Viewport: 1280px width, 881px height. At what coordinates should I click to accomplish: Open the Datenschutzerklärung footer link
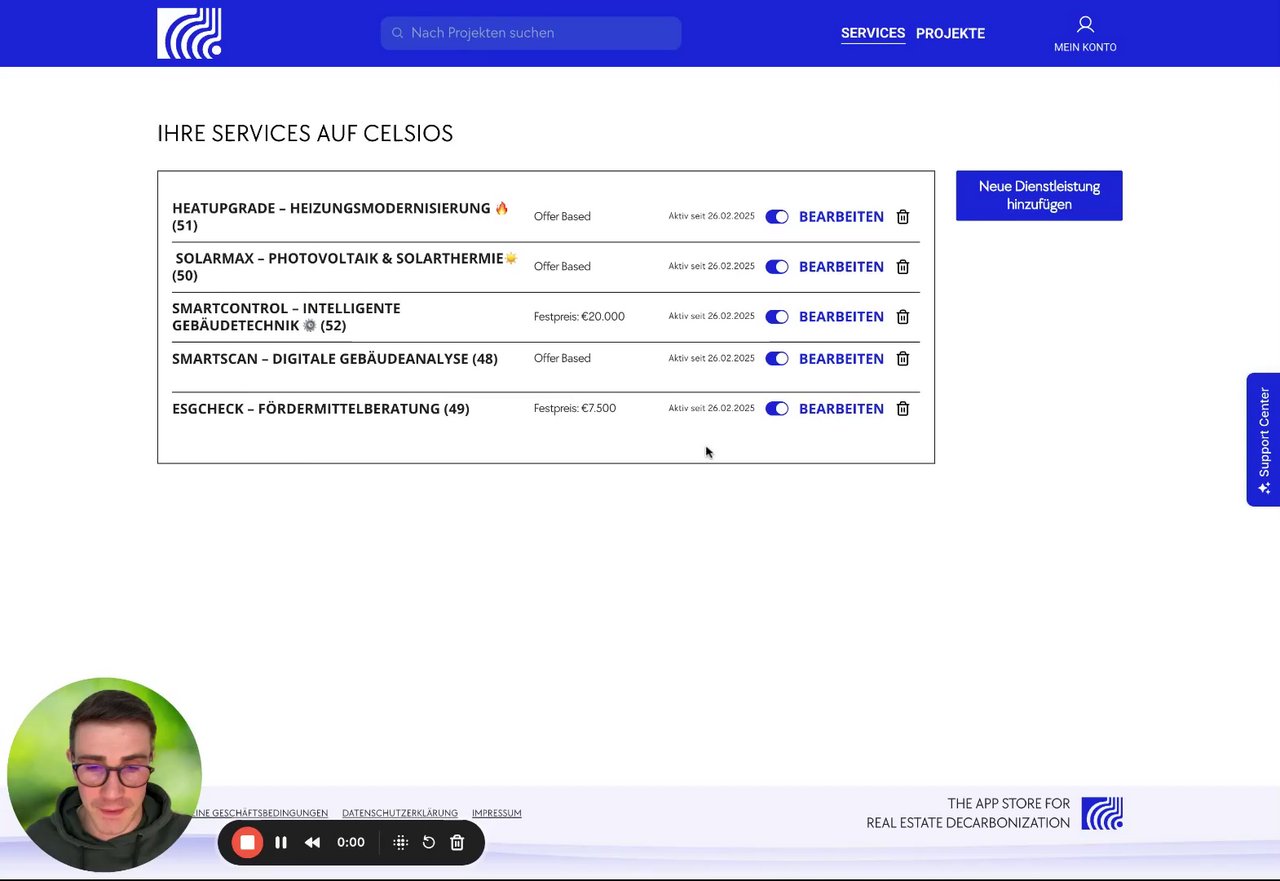(x=400, y=813)
